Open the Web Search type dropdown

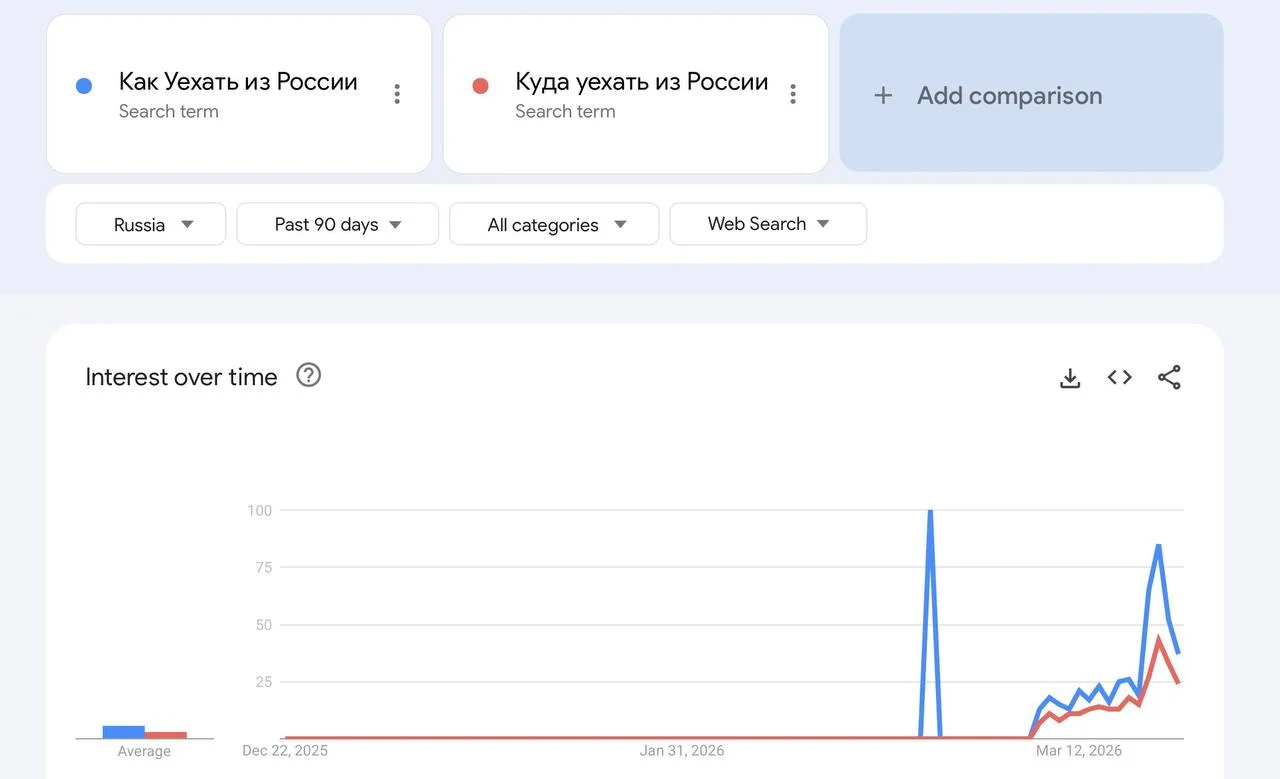tap(768, 224)
